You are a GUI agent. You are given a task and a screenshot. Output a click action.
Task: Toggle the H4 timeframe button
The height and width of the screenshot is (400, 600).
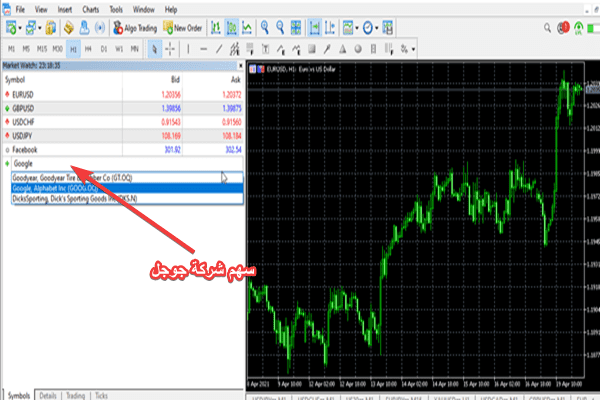tap(88, 47)
